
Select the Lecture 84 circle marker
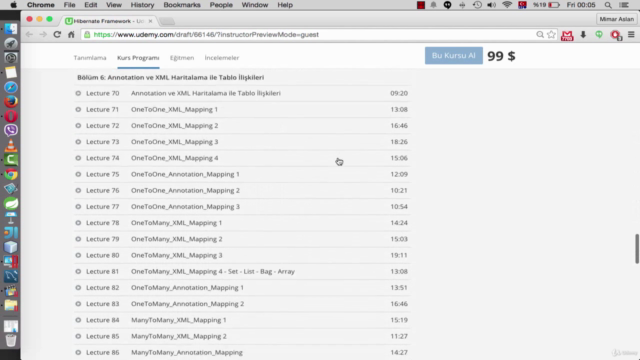tap(78, 320)
